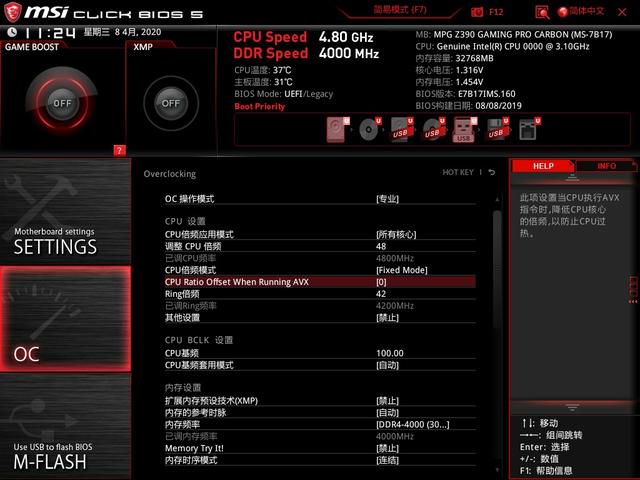
Task: Switch to the HELP tab
Action: (x=543, y=166)
